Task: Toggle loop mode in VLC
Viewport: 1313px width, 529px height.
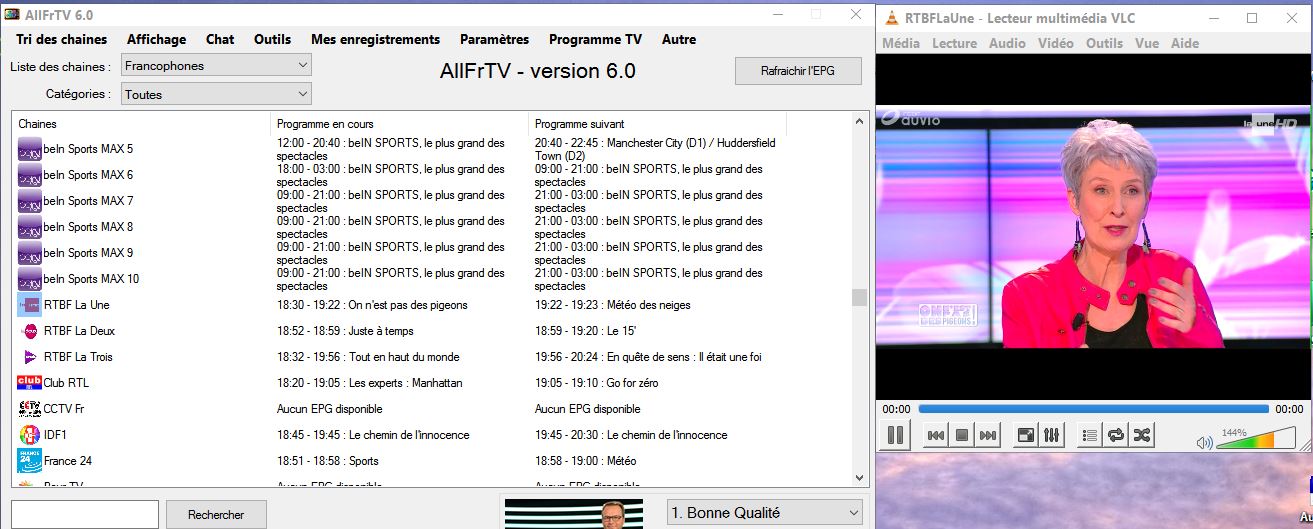Action: tap(1116, 436)
